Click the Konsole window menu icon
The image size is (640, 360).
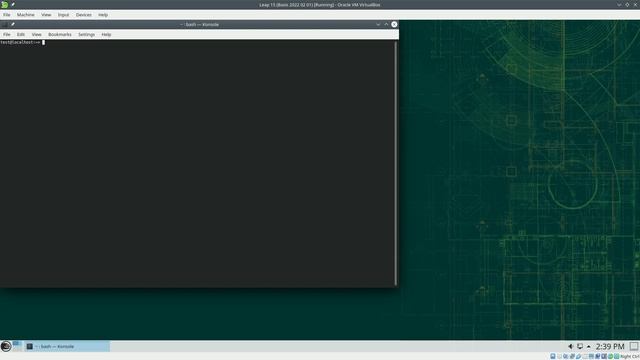click(x=4, y=24)
